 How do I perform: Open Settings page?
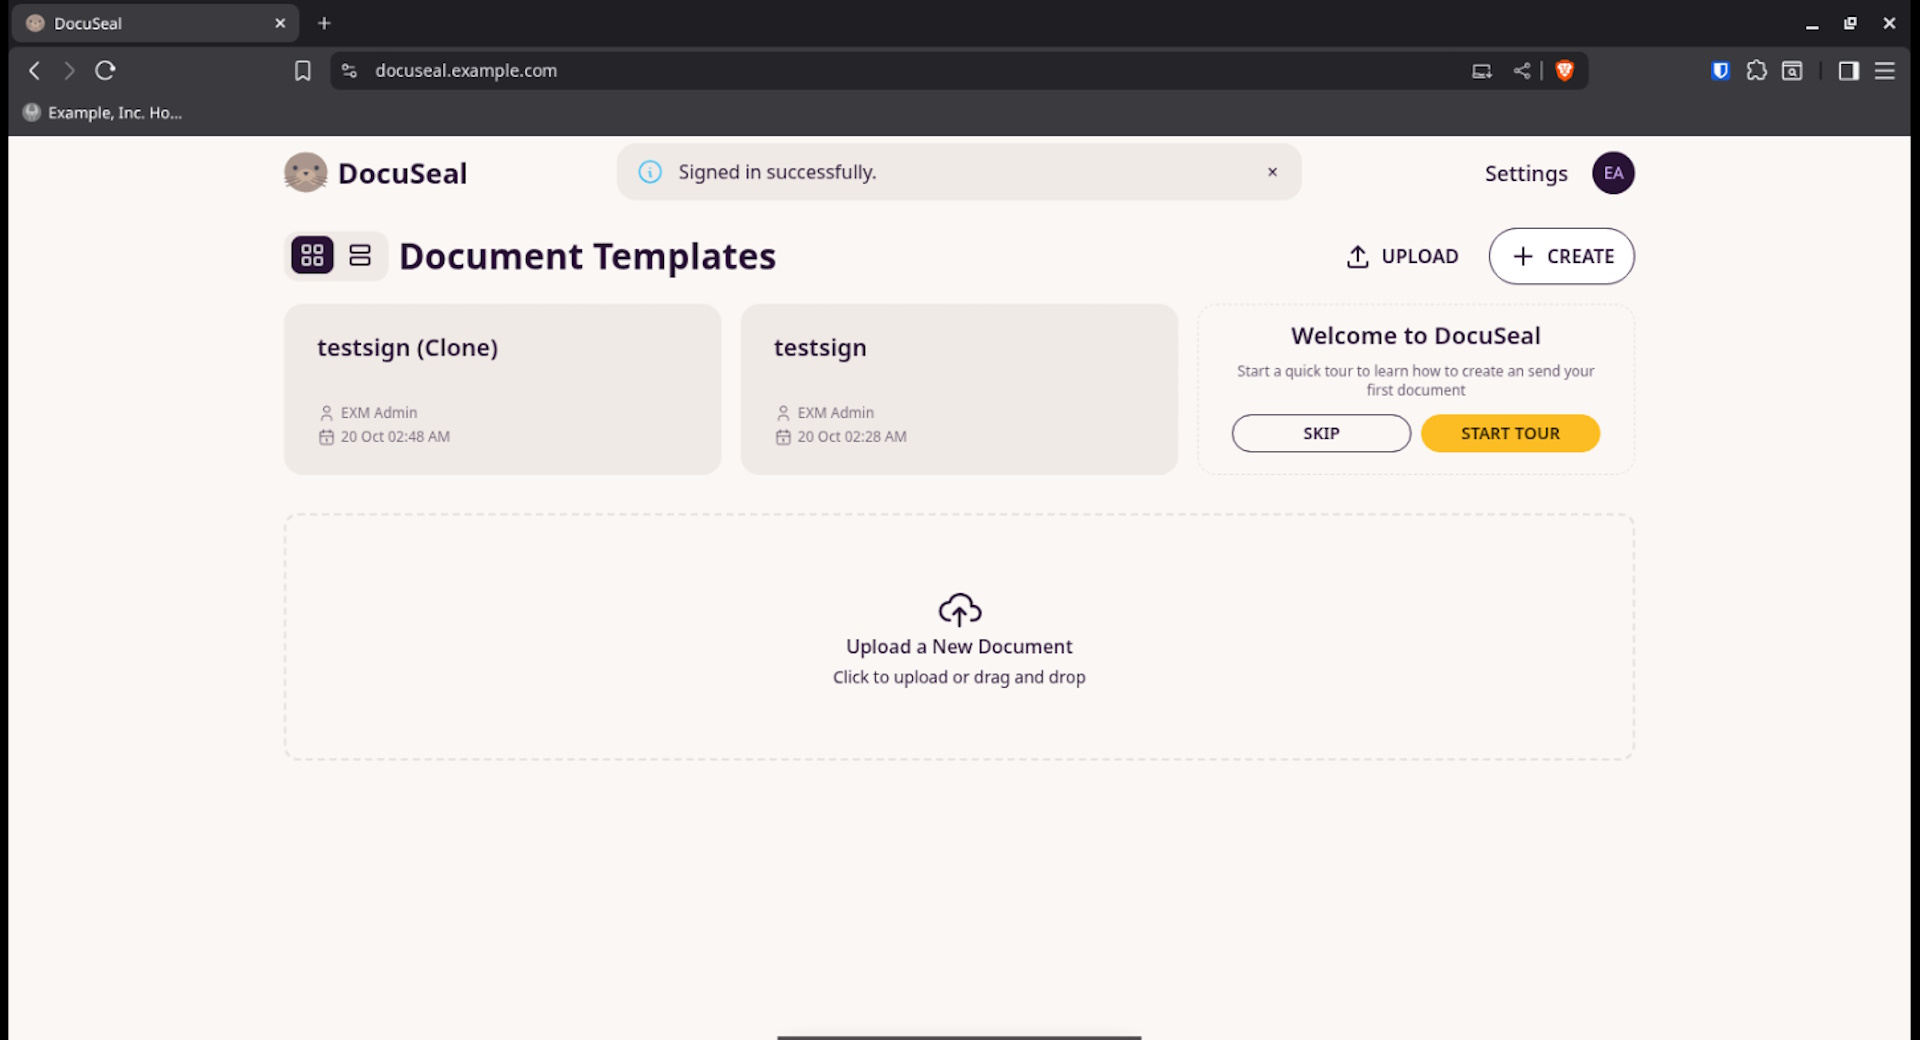pos(1525,174)
